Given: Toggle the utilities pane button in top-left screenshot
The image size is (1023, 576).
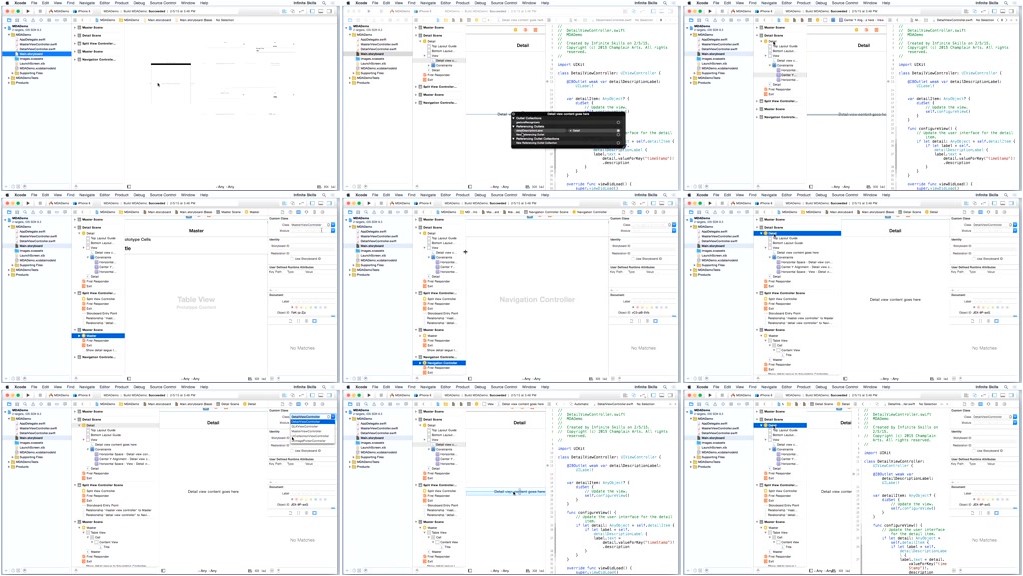Looking at the screenshot, I should tap(329, 11).
